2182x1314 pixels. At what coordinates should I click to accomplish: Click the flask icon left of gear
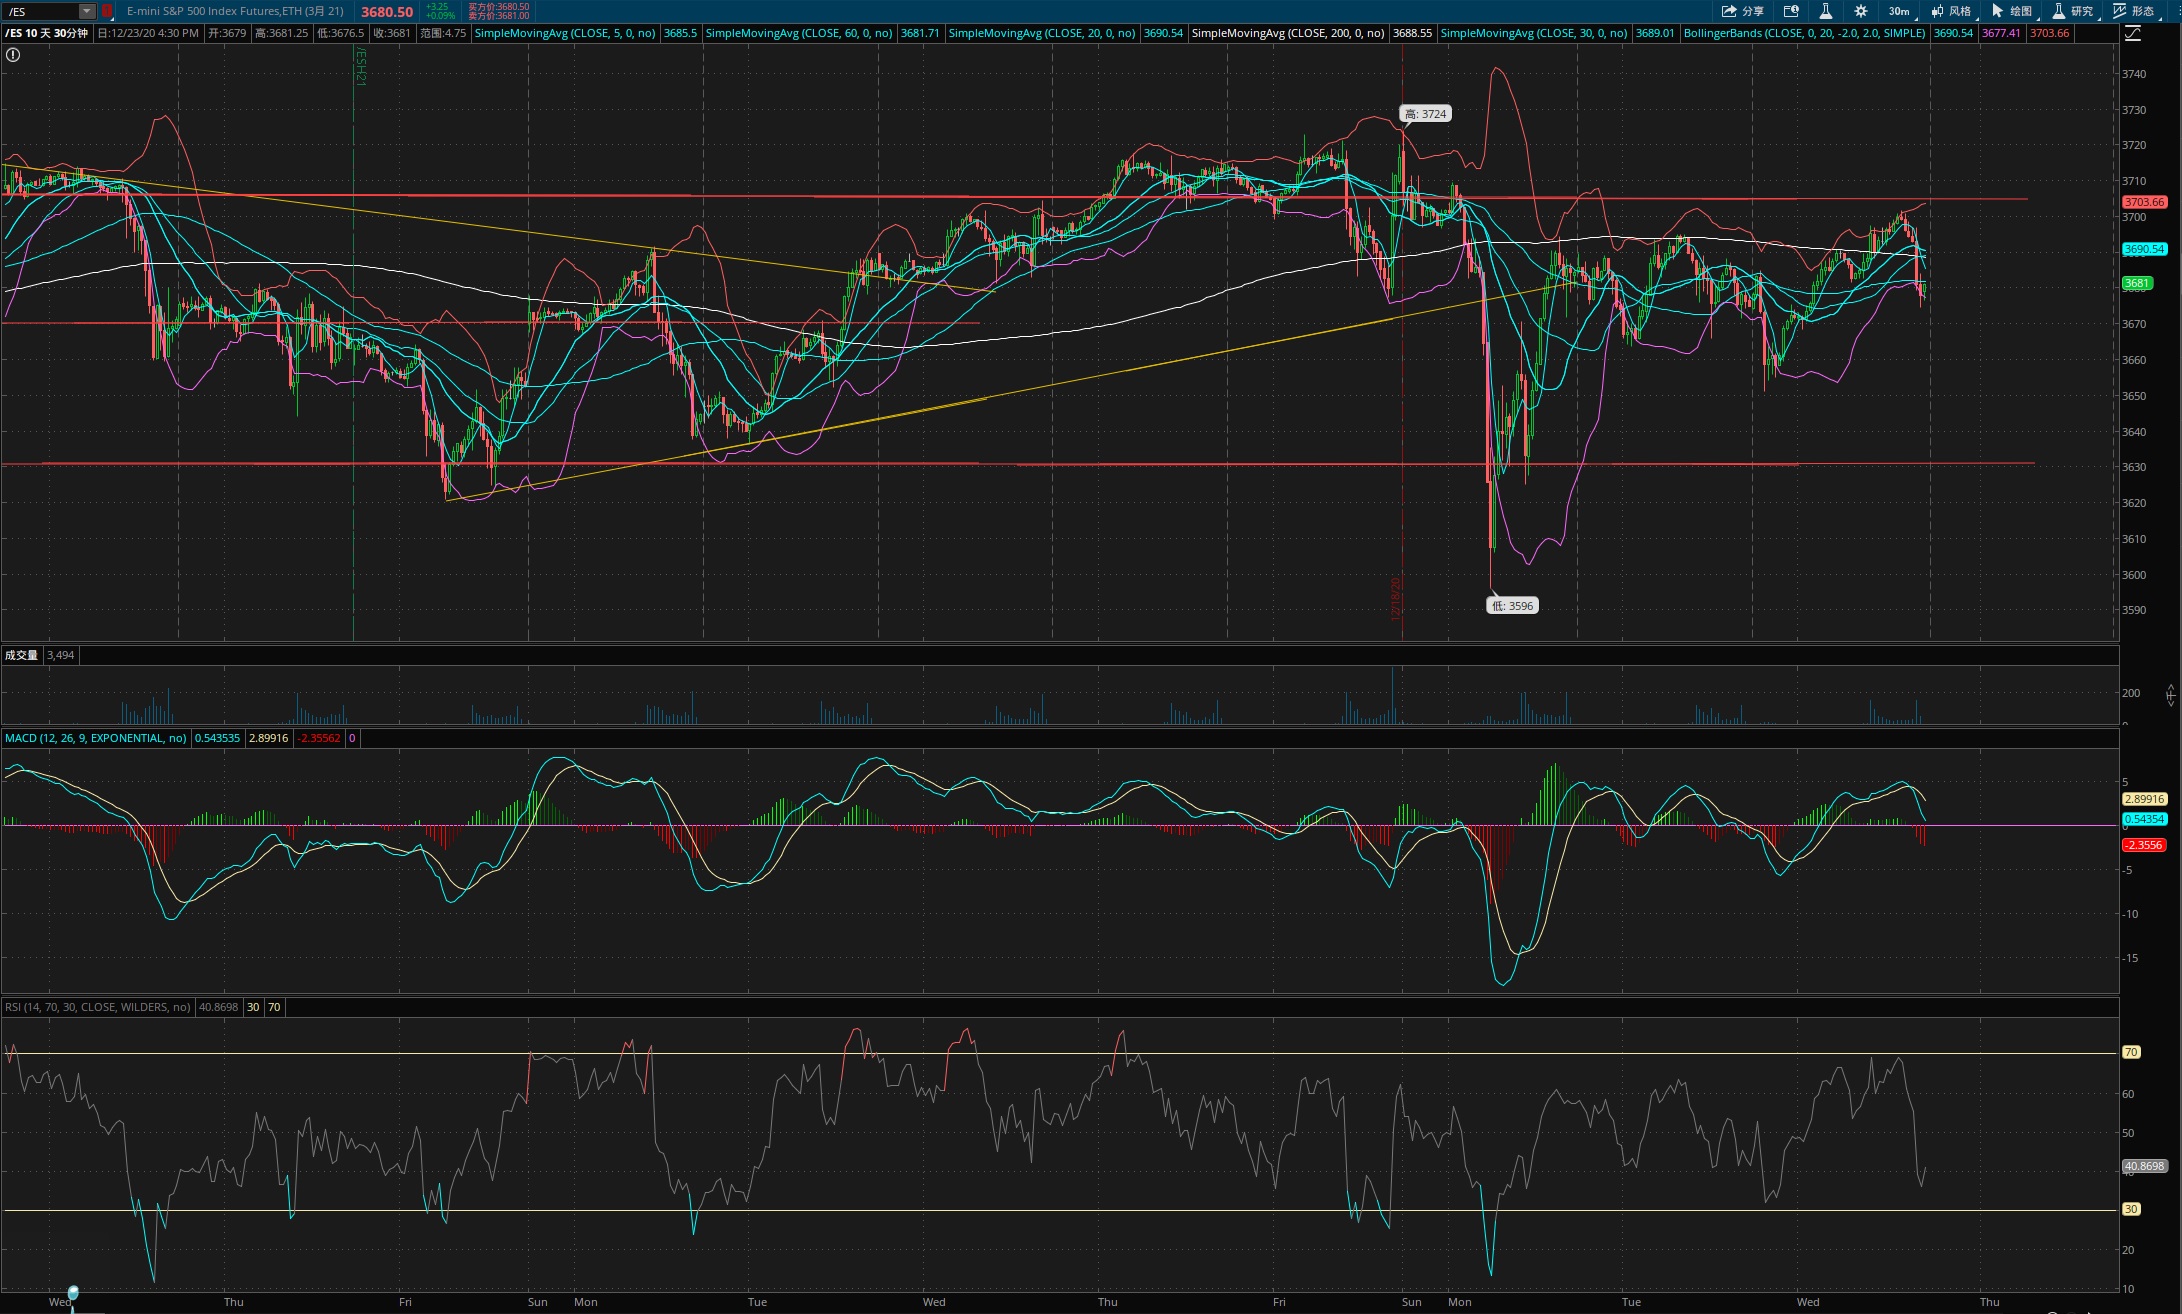1825,11
